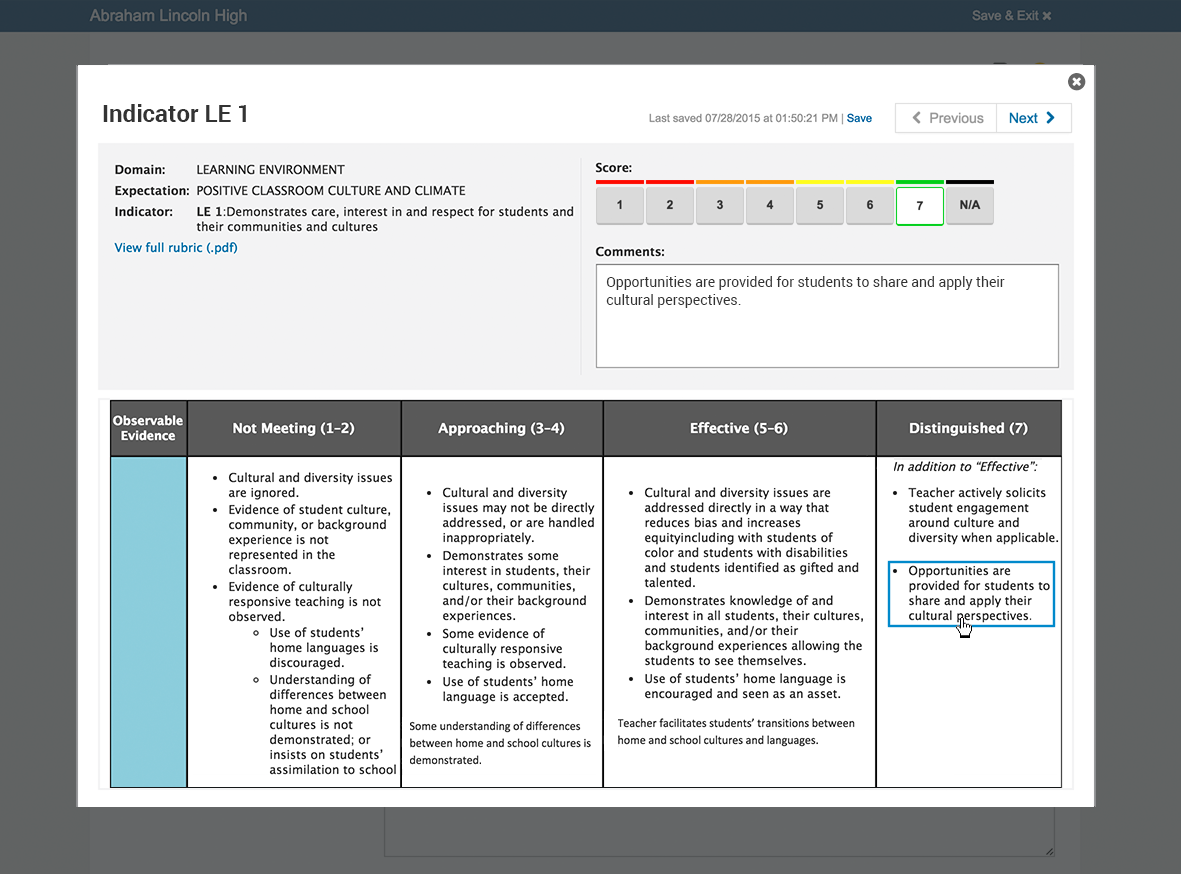Select score 6
The width and height of the screenshot is (1181, 874).
tap(869, 205)
